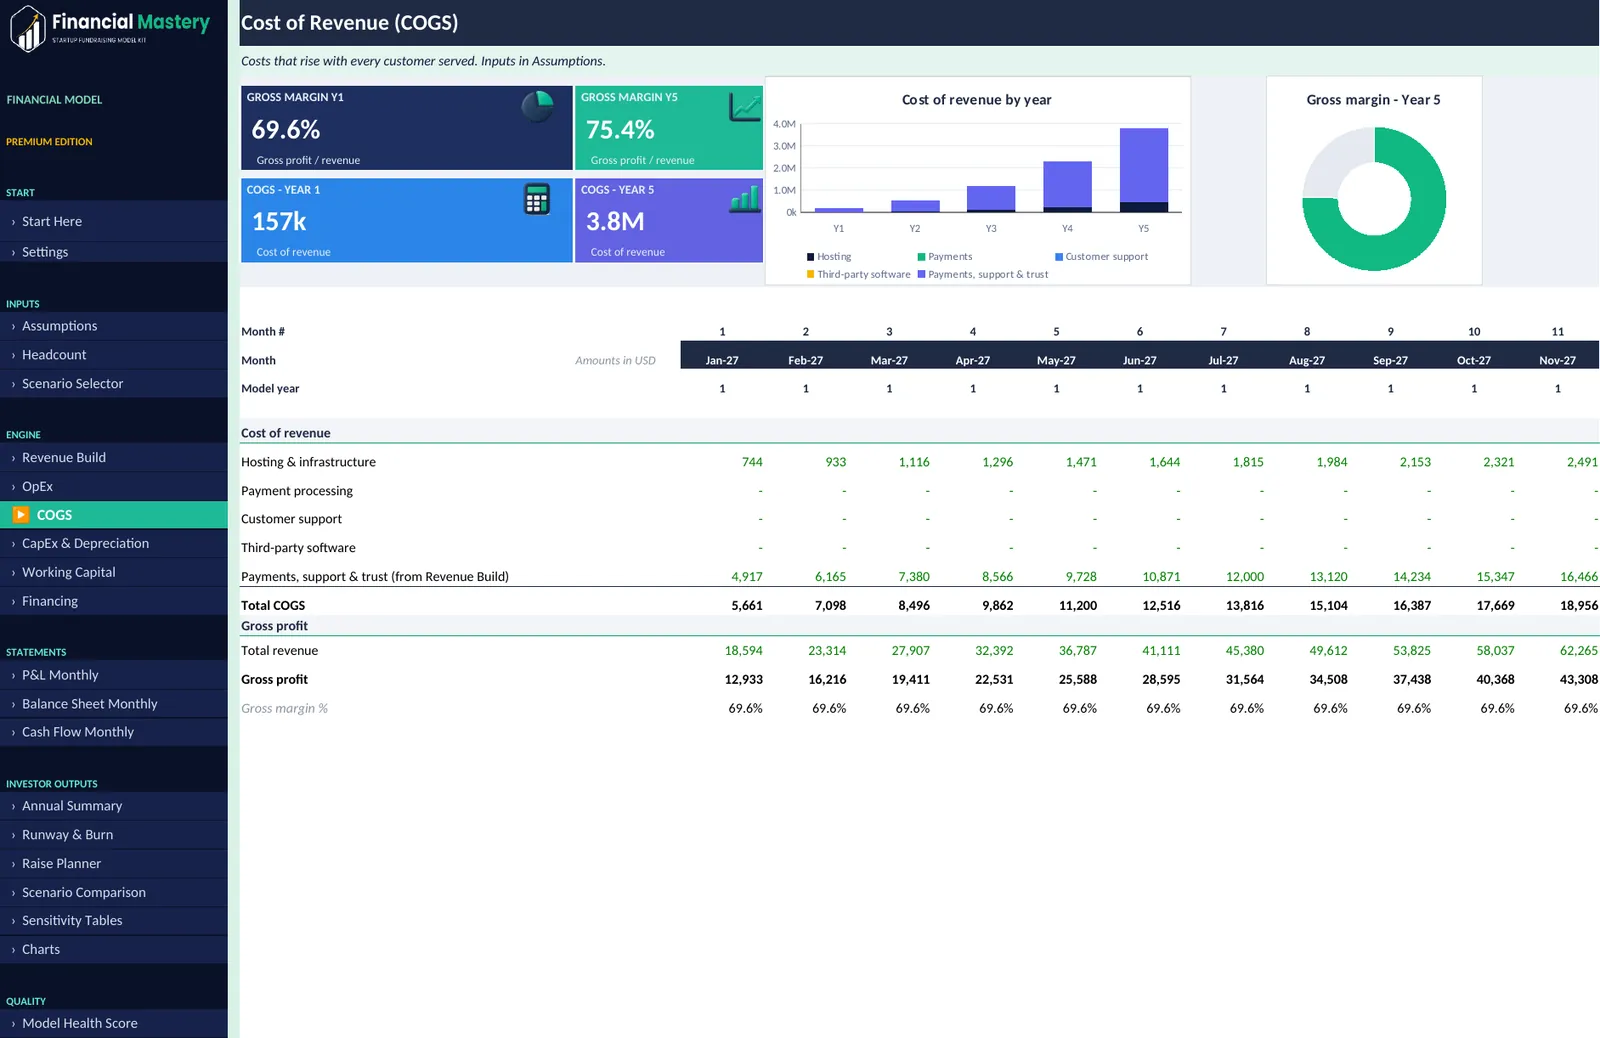The width and height of the screenshot is (1600, 1038).
Task: Go to Annual Summary
Action: [x=114, y=806]
